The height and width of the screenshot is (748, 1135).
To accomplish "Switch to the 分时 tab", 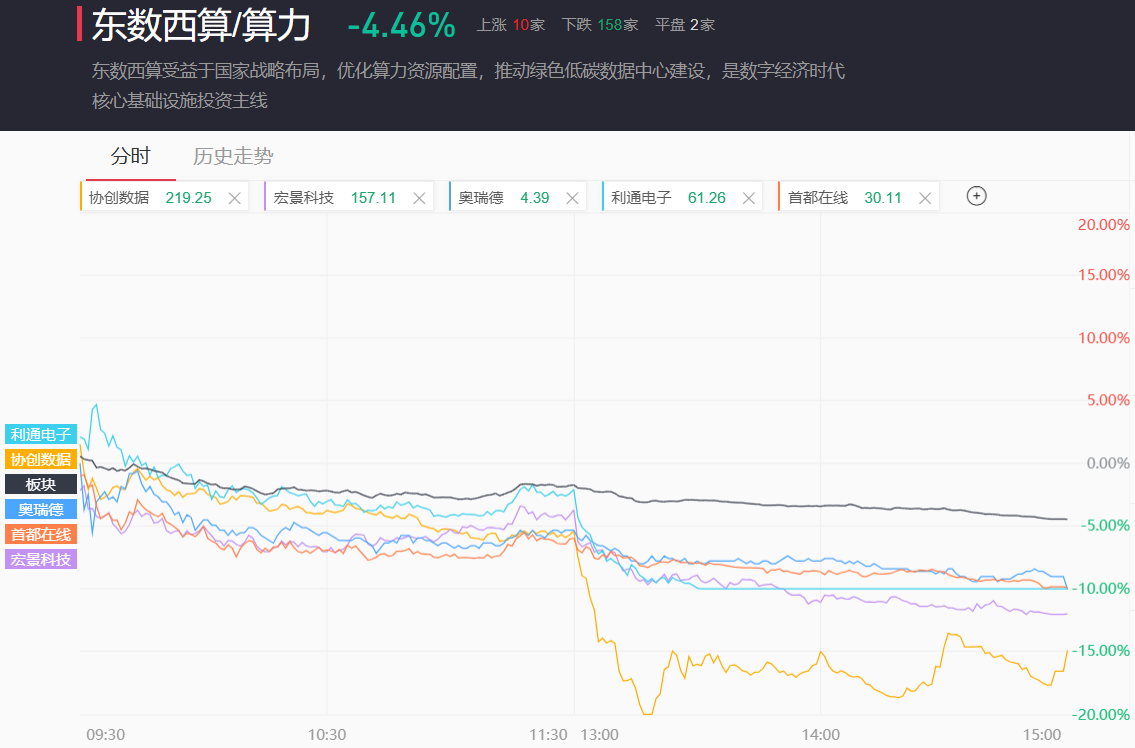I will 130,156.
